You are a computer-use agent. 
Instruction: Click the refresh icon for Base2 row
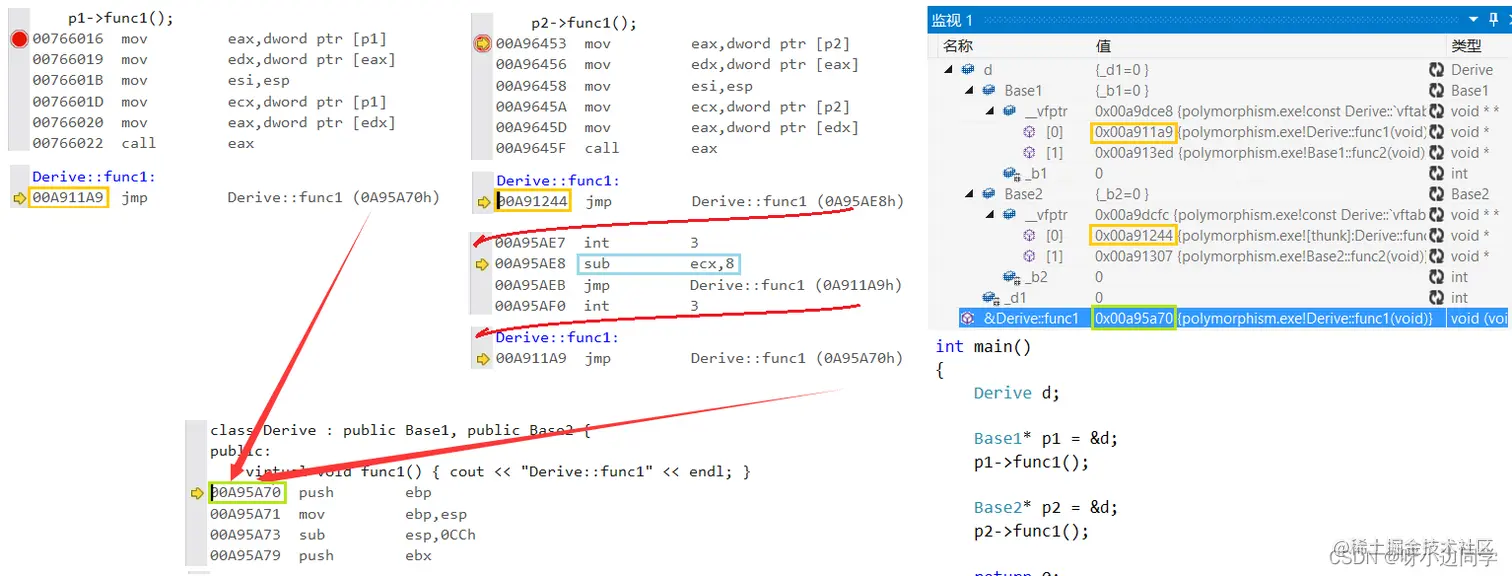pos(1436,194)
